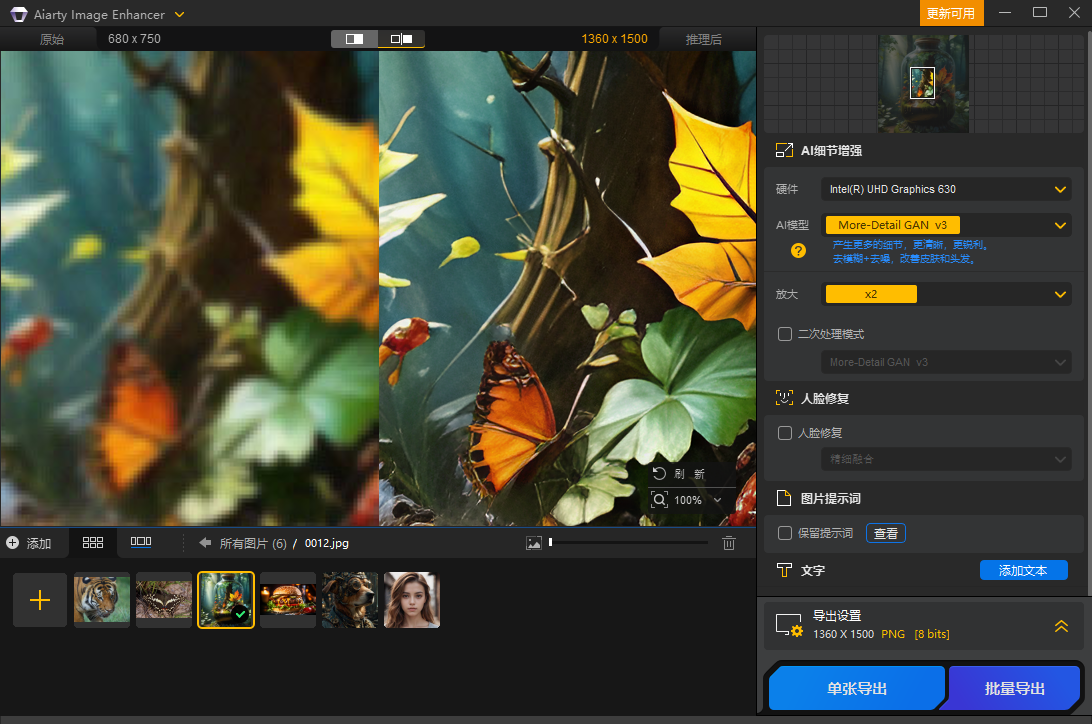Enable the 人脸修复 checkbox

point(785,433)
